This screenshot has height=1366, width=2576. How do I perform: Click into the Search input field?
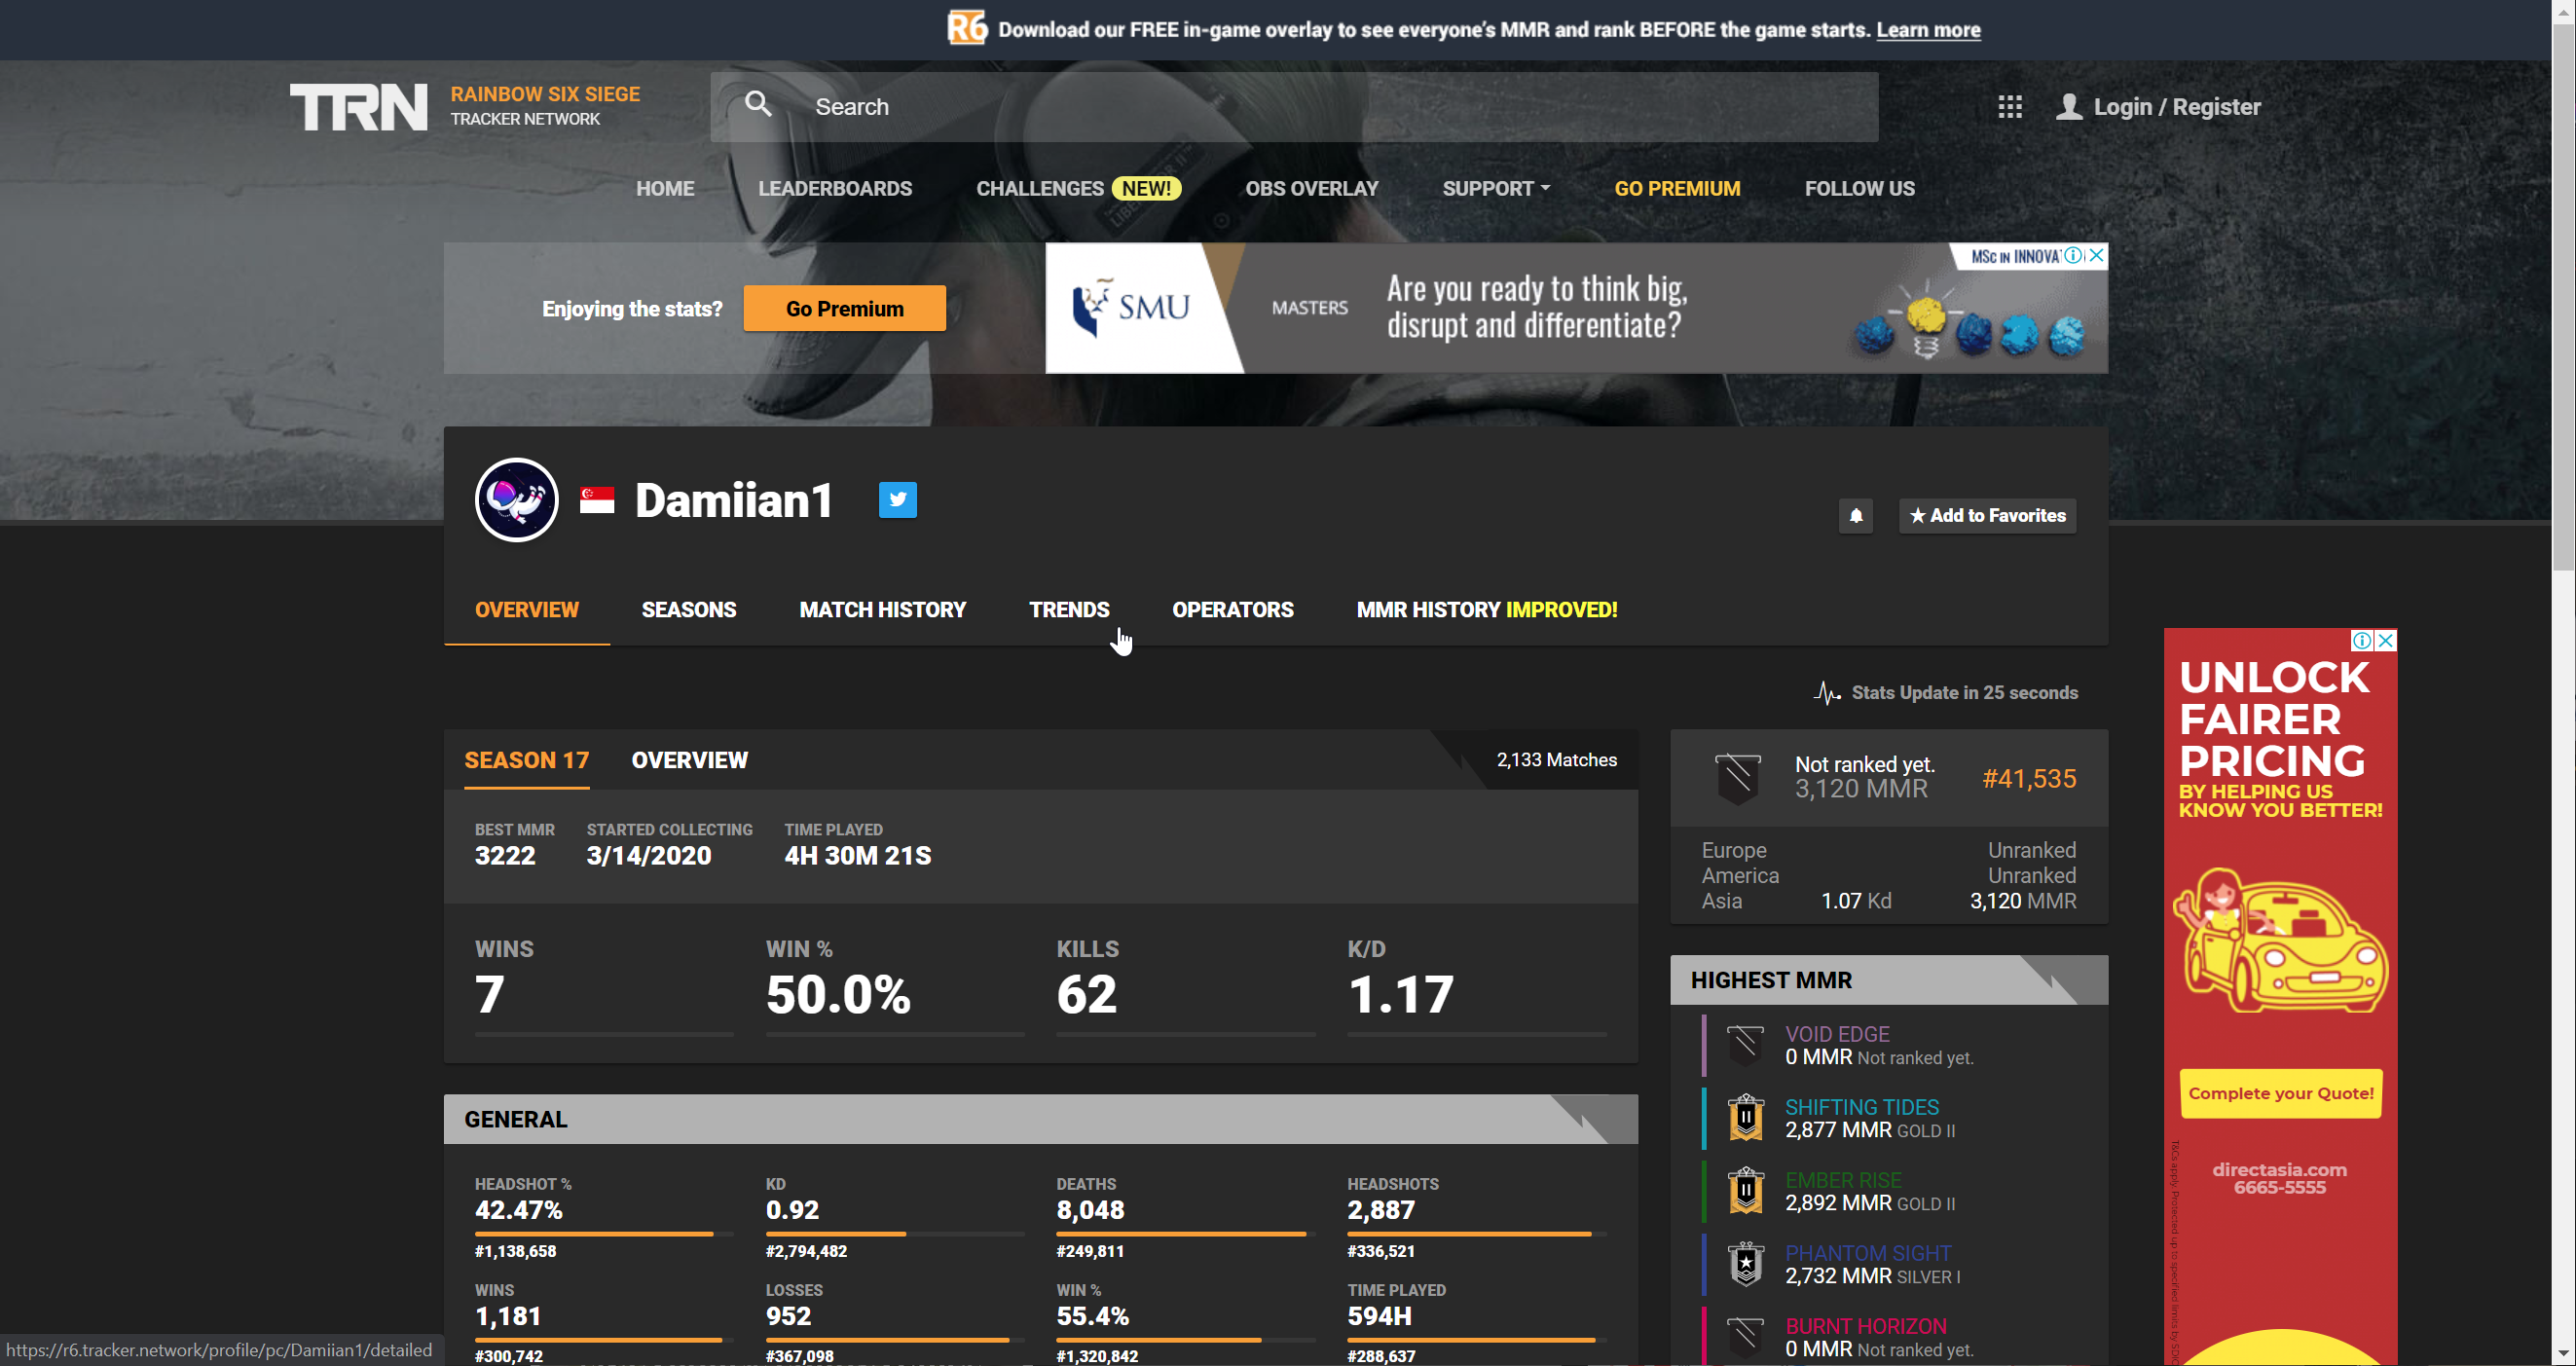[1300, 107]
